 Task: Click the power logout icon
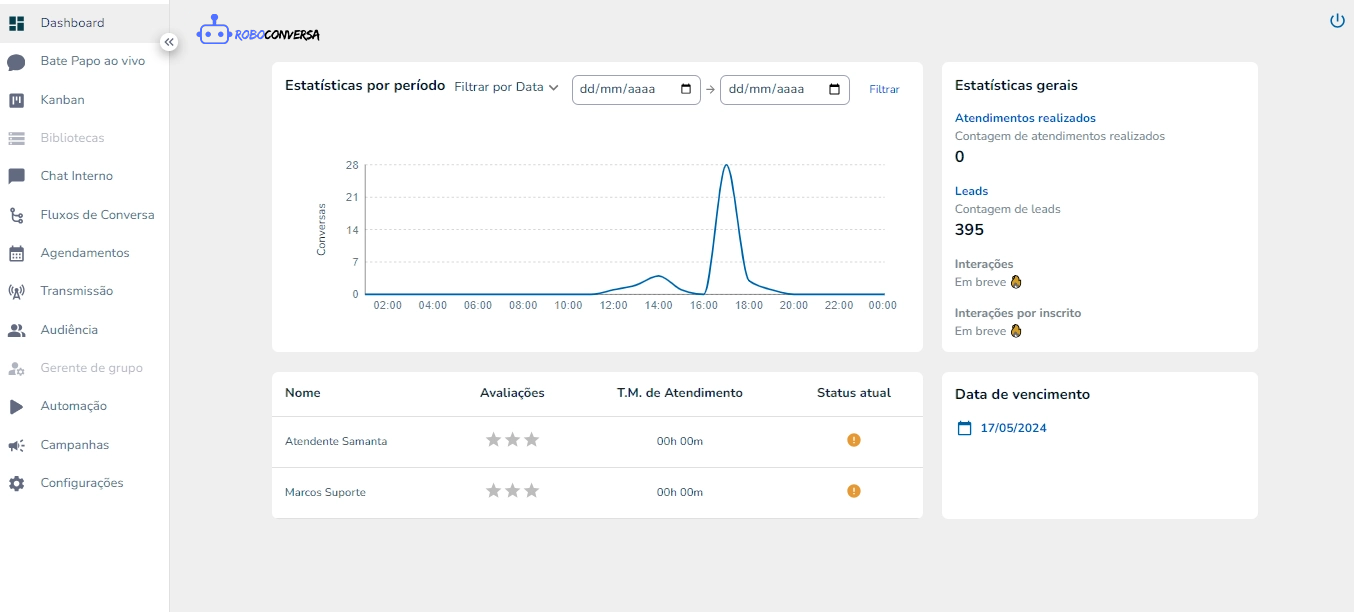[1337, 20]
